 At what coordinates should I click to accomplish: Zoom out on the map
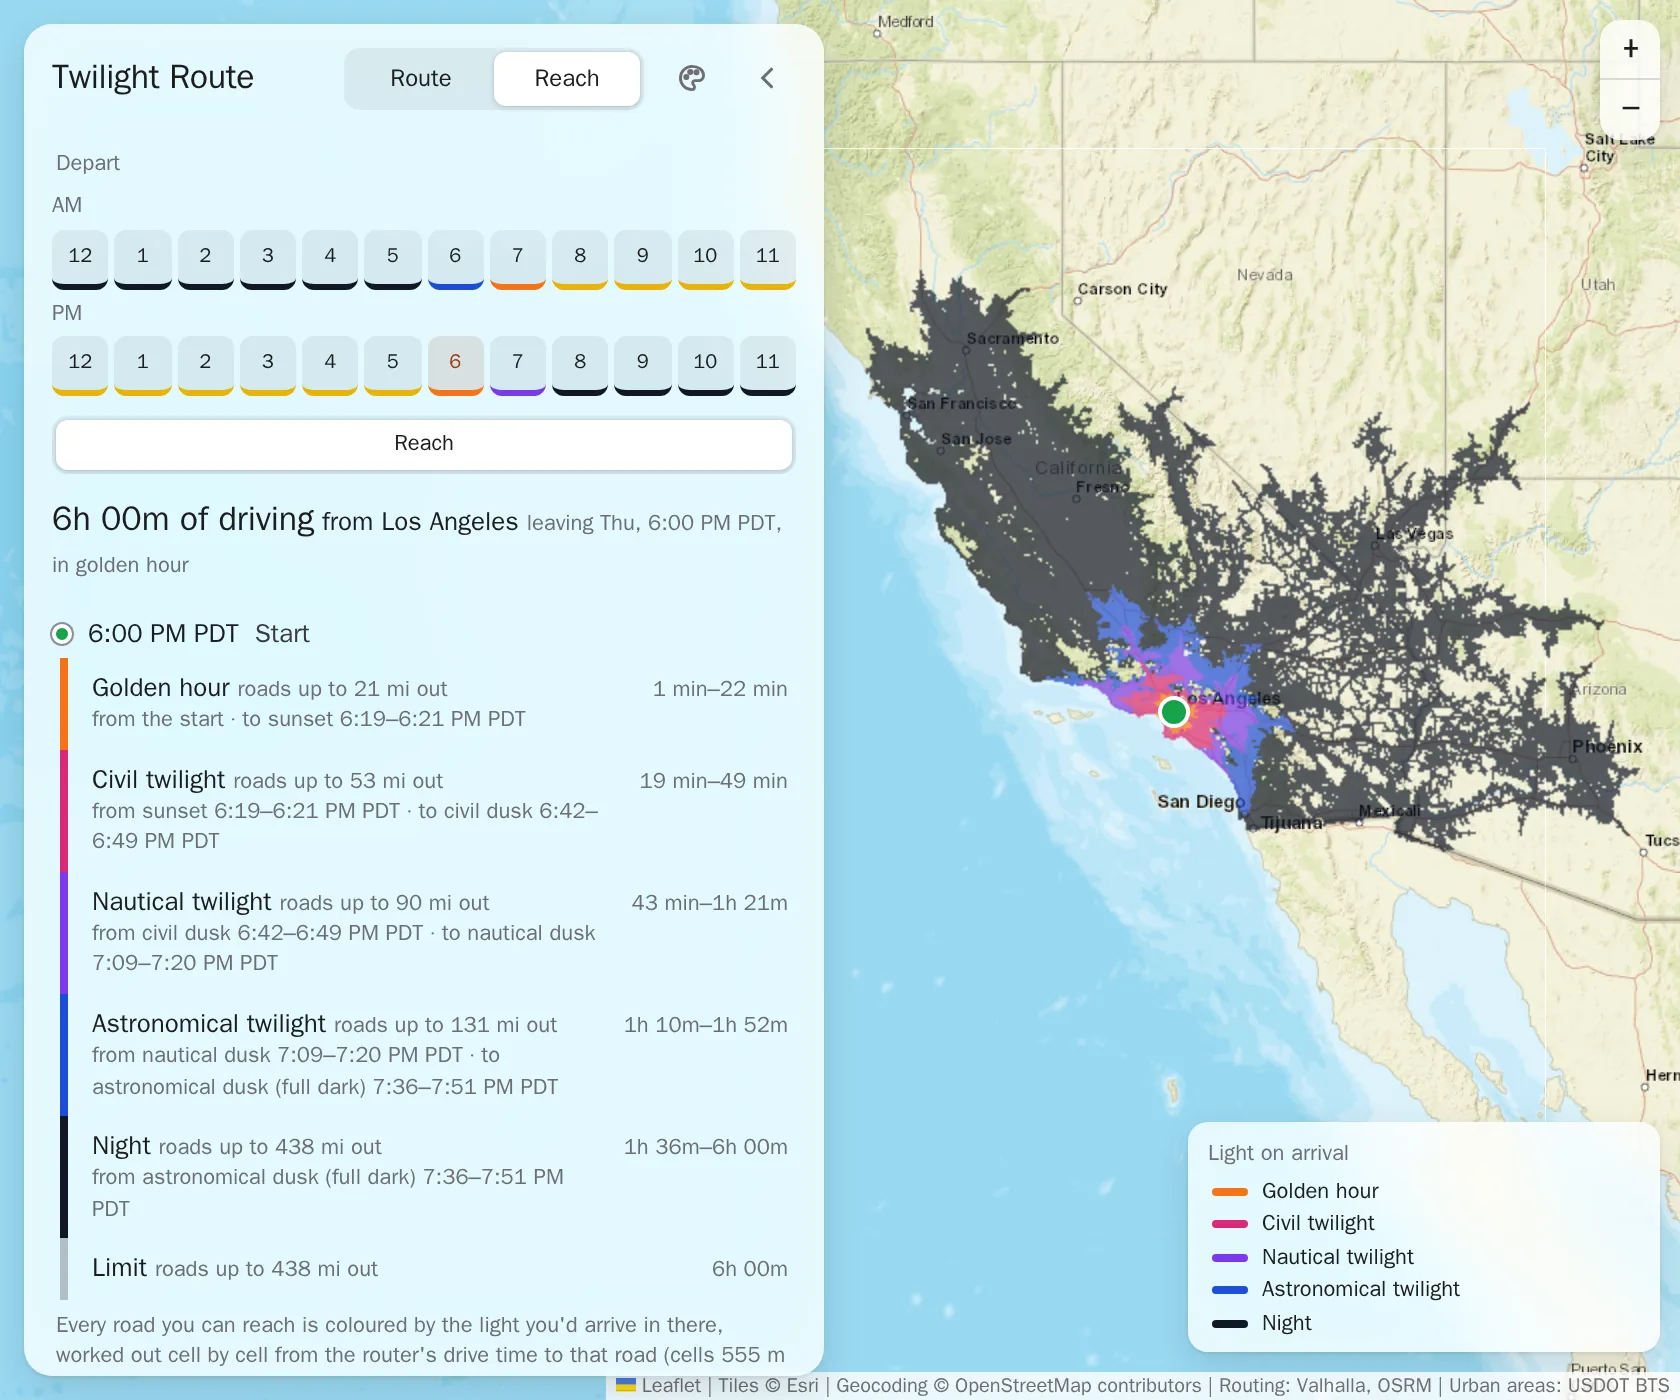pos(1630,108)
